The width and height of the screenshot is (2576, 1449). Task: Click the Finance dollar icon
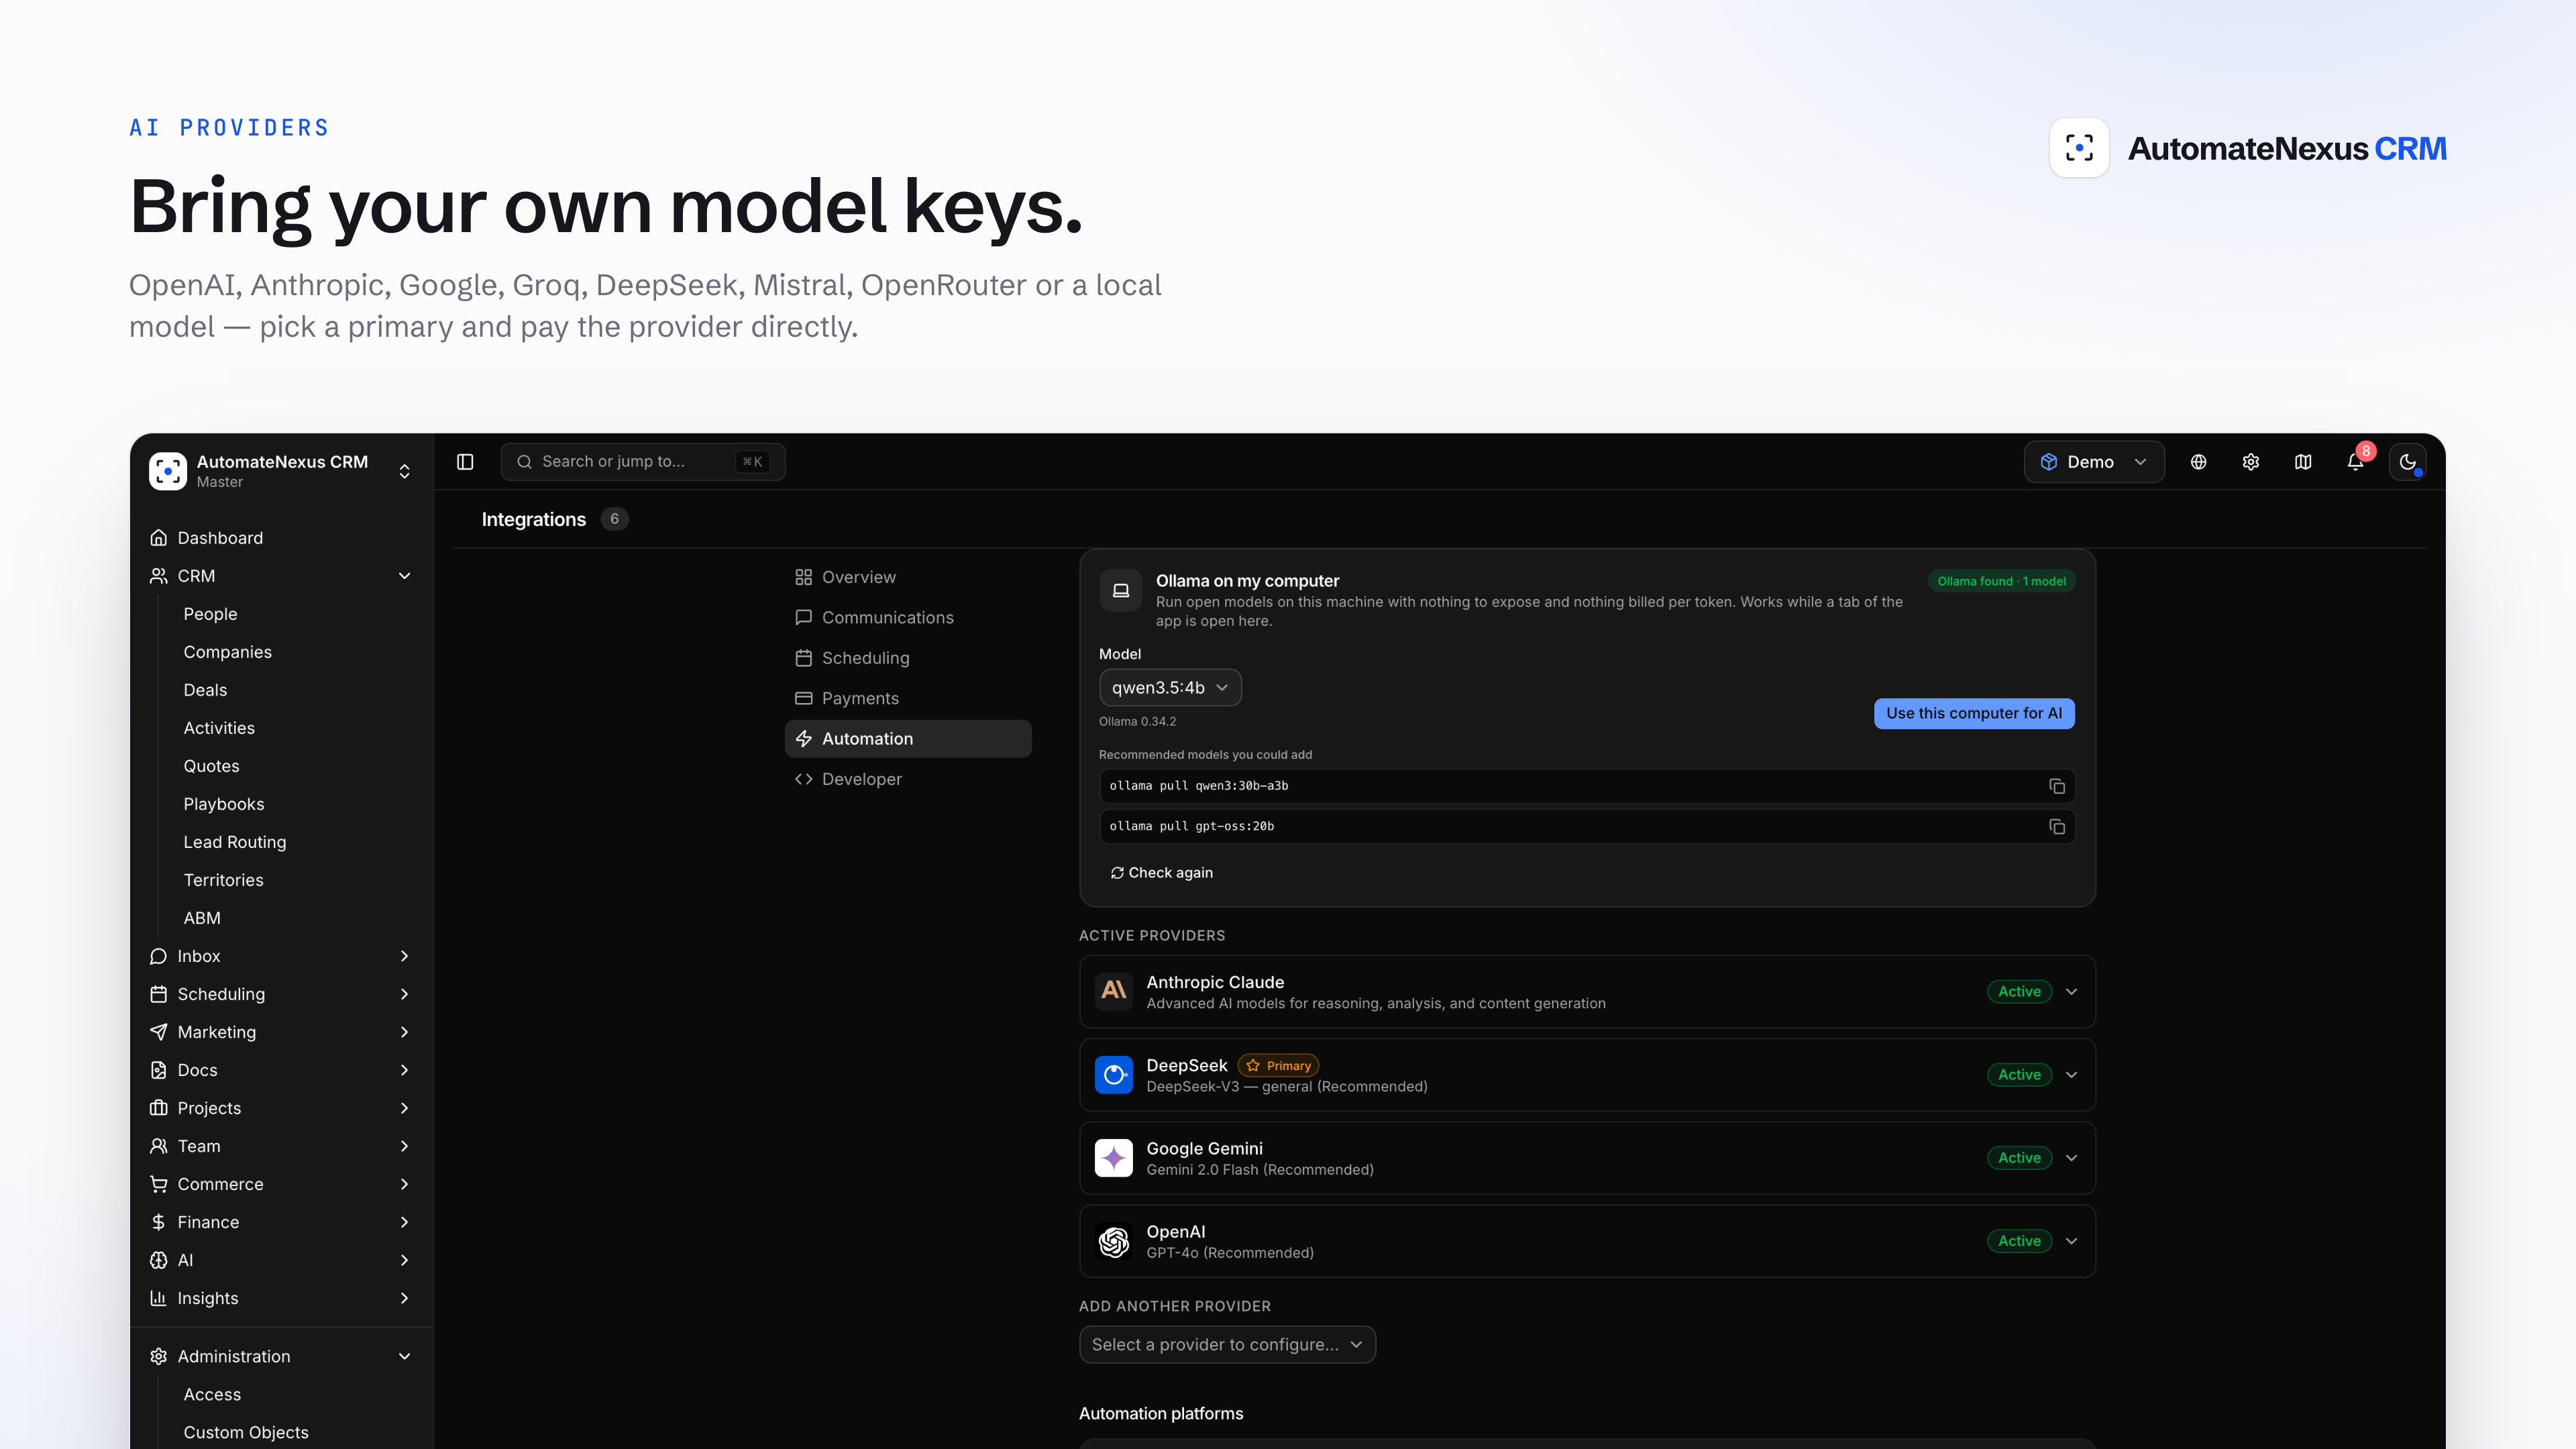pos(158,1222)
